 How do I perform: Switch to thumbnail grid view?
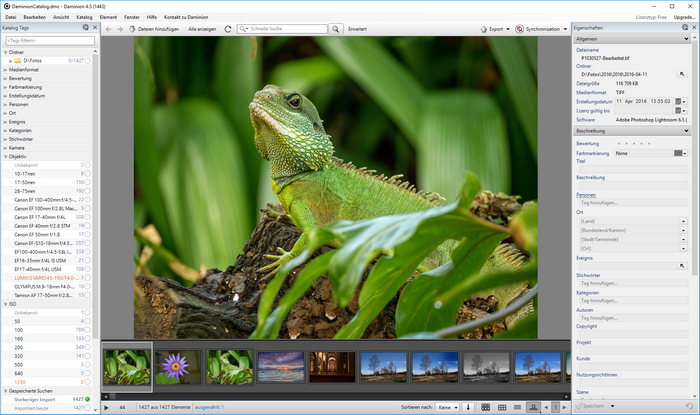click(485, 407)
